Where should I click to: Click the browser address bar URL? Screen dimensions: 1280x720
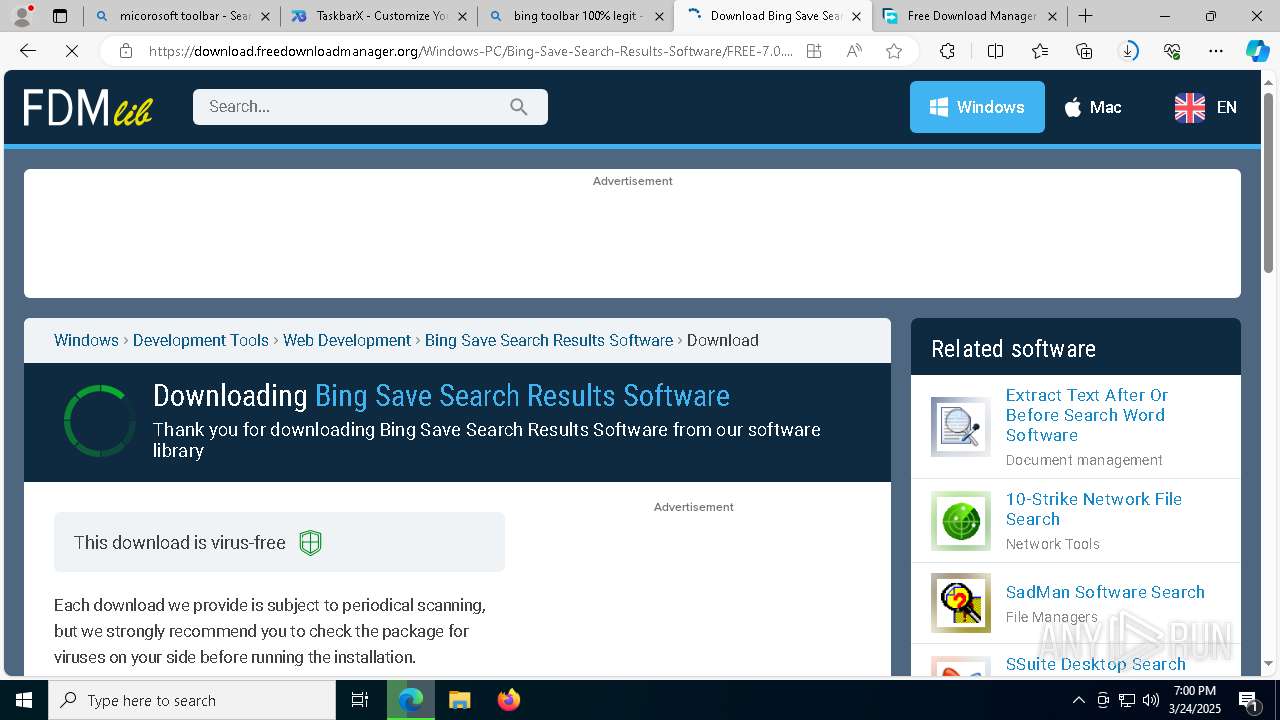[470, 51]
